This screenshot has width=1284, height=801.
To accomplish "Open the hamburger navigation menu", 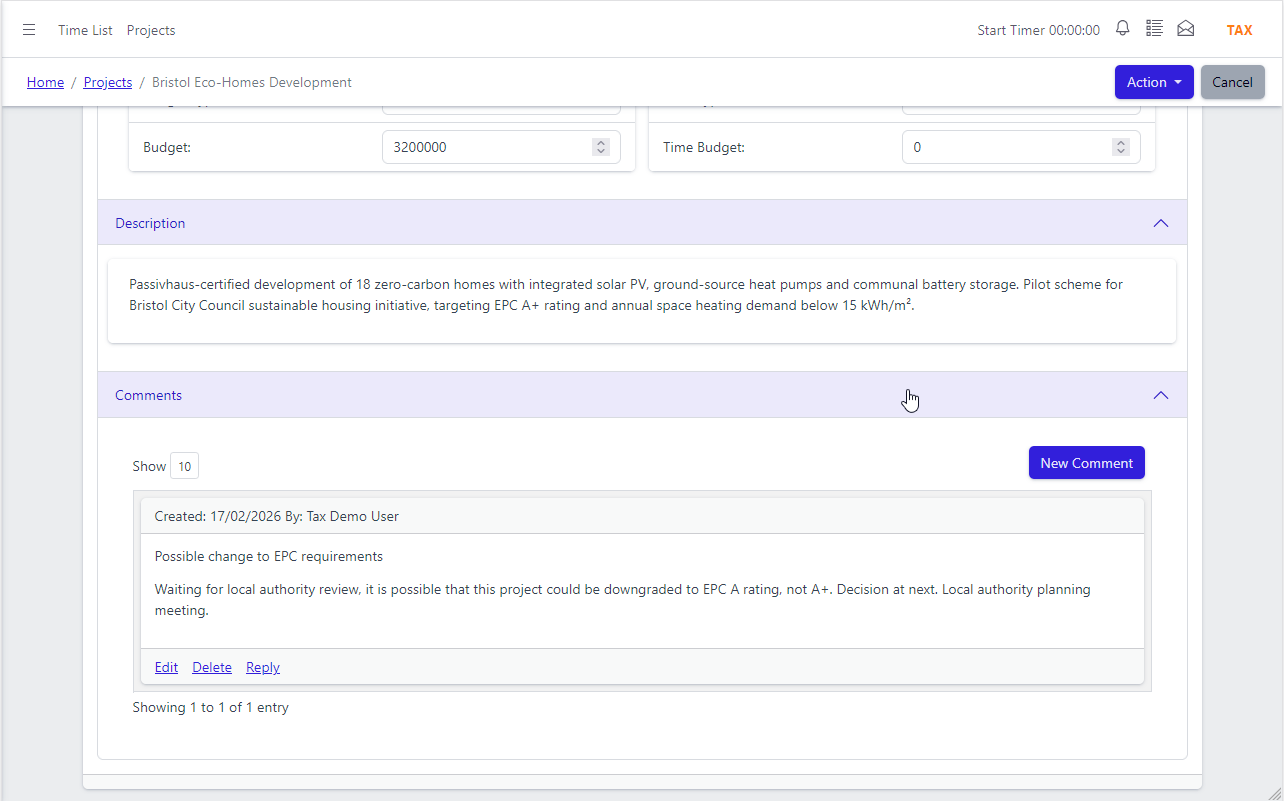I will (29, 30).
